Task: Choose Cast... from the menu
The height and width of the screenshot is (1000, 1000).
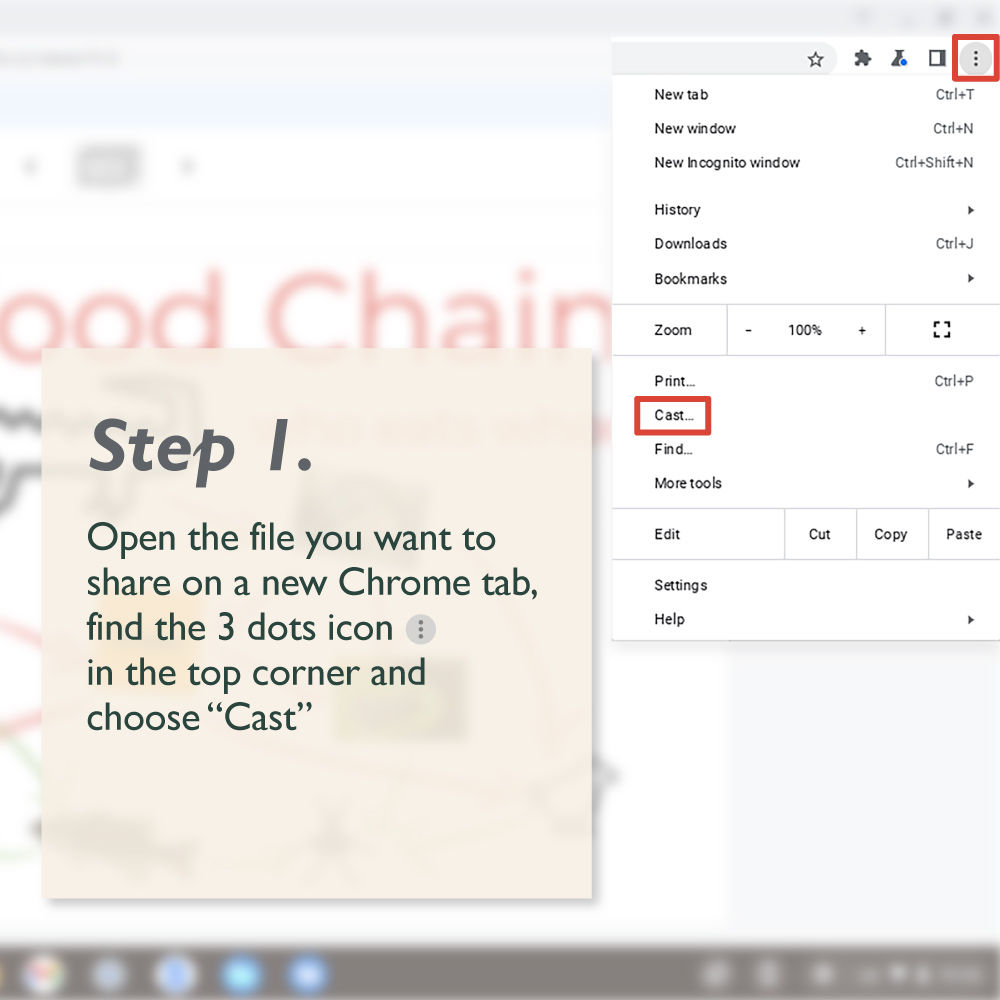Action: pos(805,415)
